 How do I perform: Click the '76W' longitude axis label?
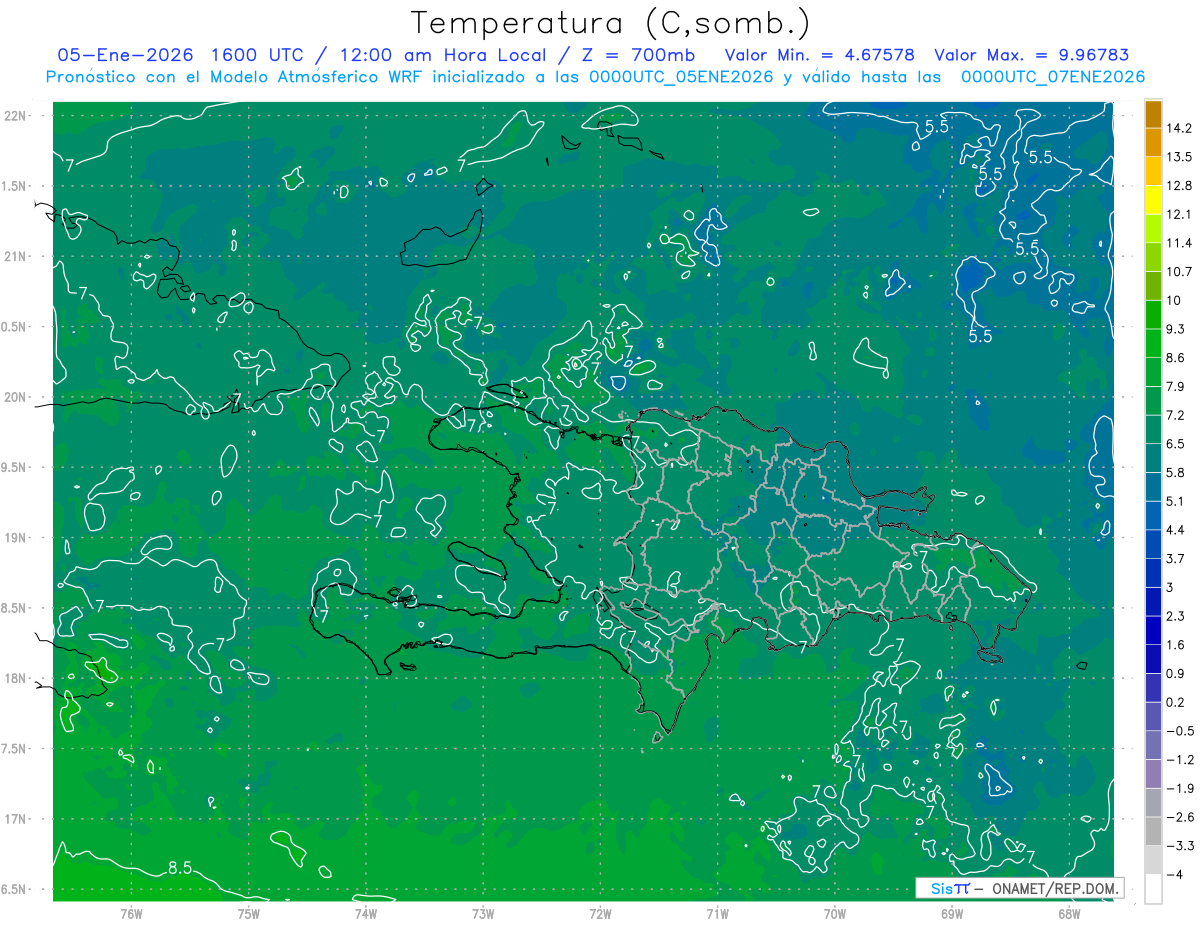click(131, 913)
